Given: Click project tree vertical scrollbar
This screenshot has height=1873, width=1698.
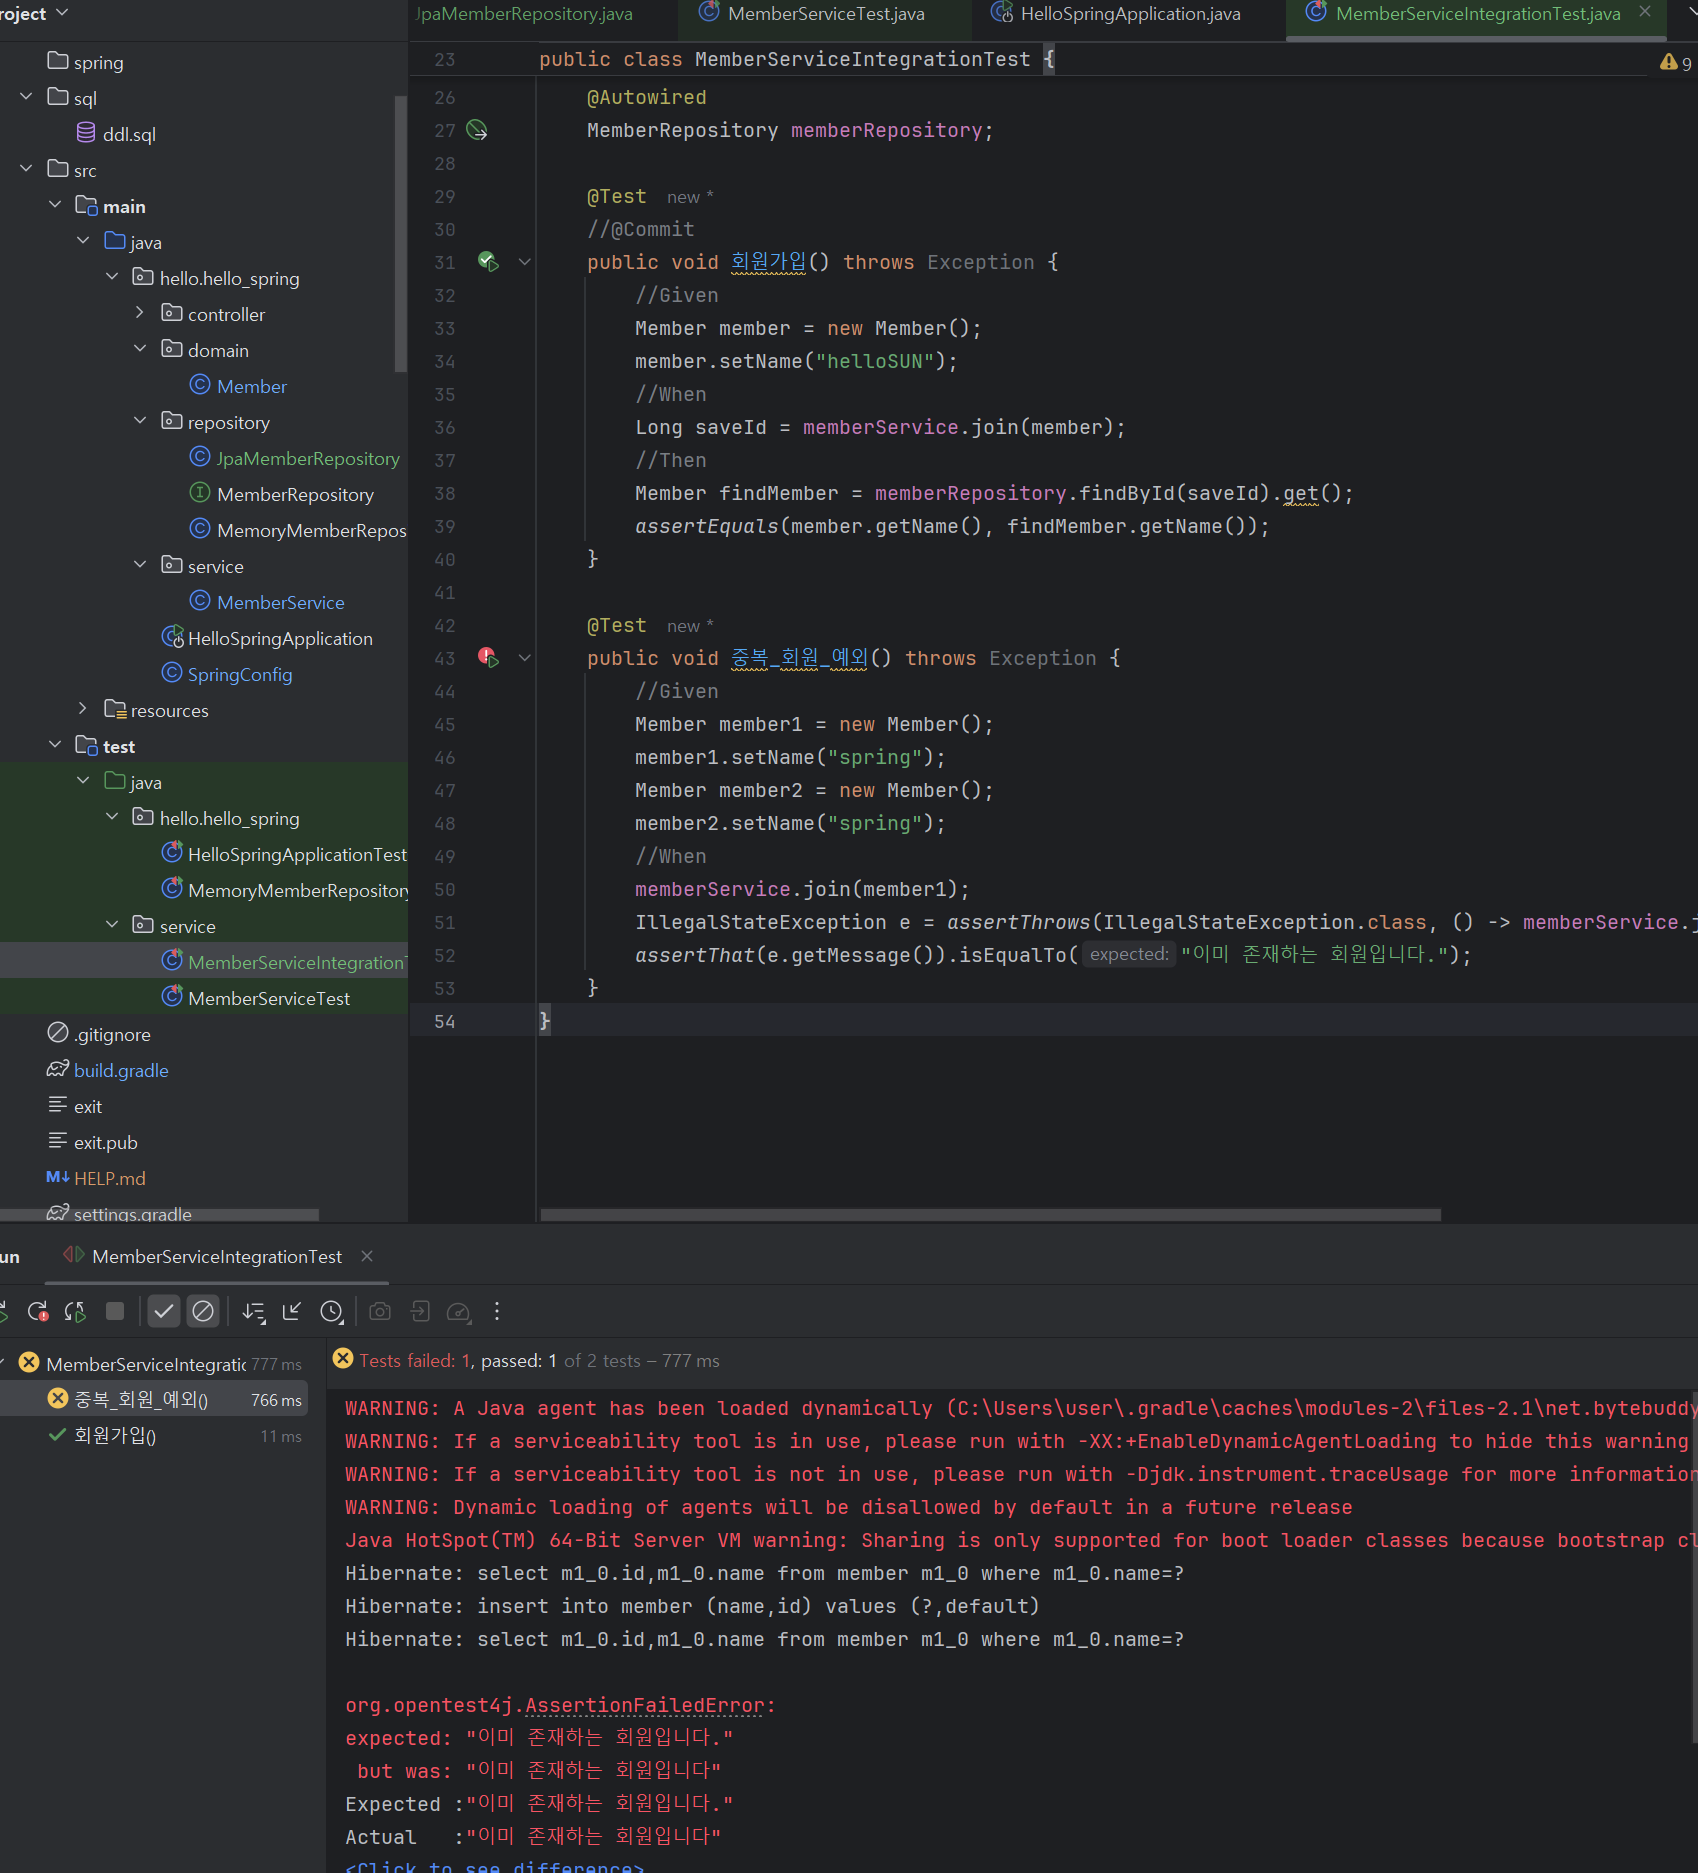Looking at the screenshot, I should [x=401, y=233].
